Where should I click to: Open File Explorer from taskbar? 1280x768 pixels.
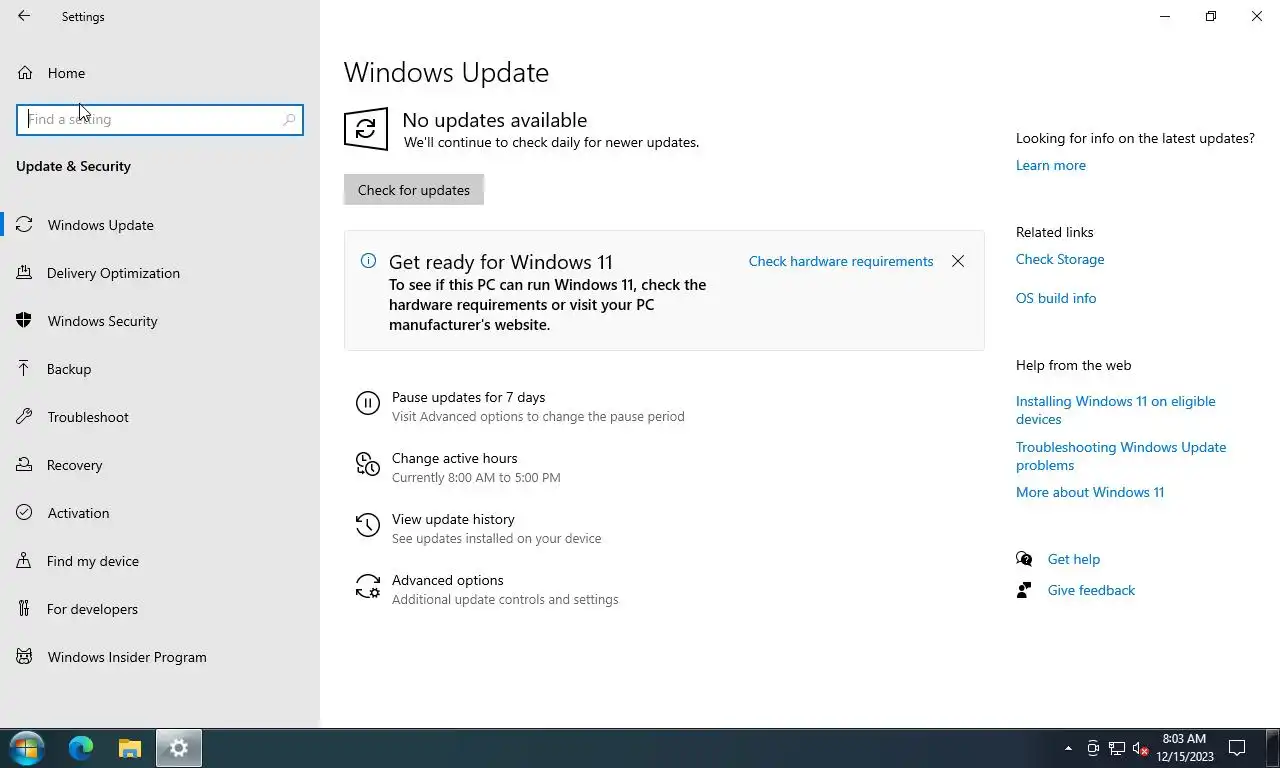point(130,748)
